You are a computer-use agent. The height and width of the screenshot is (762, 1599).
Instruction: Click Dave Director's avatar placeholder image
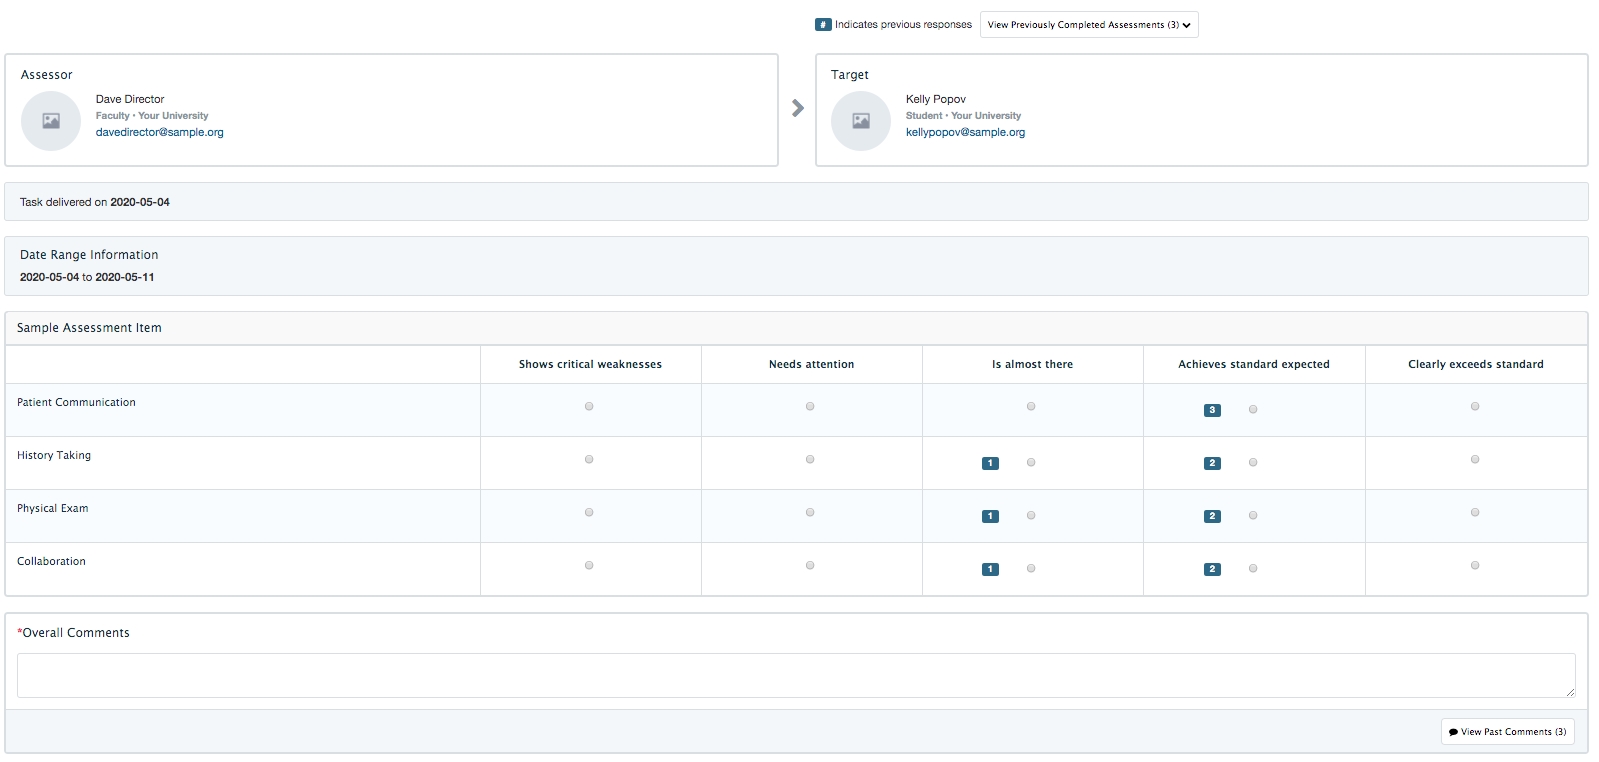point(51,121)
